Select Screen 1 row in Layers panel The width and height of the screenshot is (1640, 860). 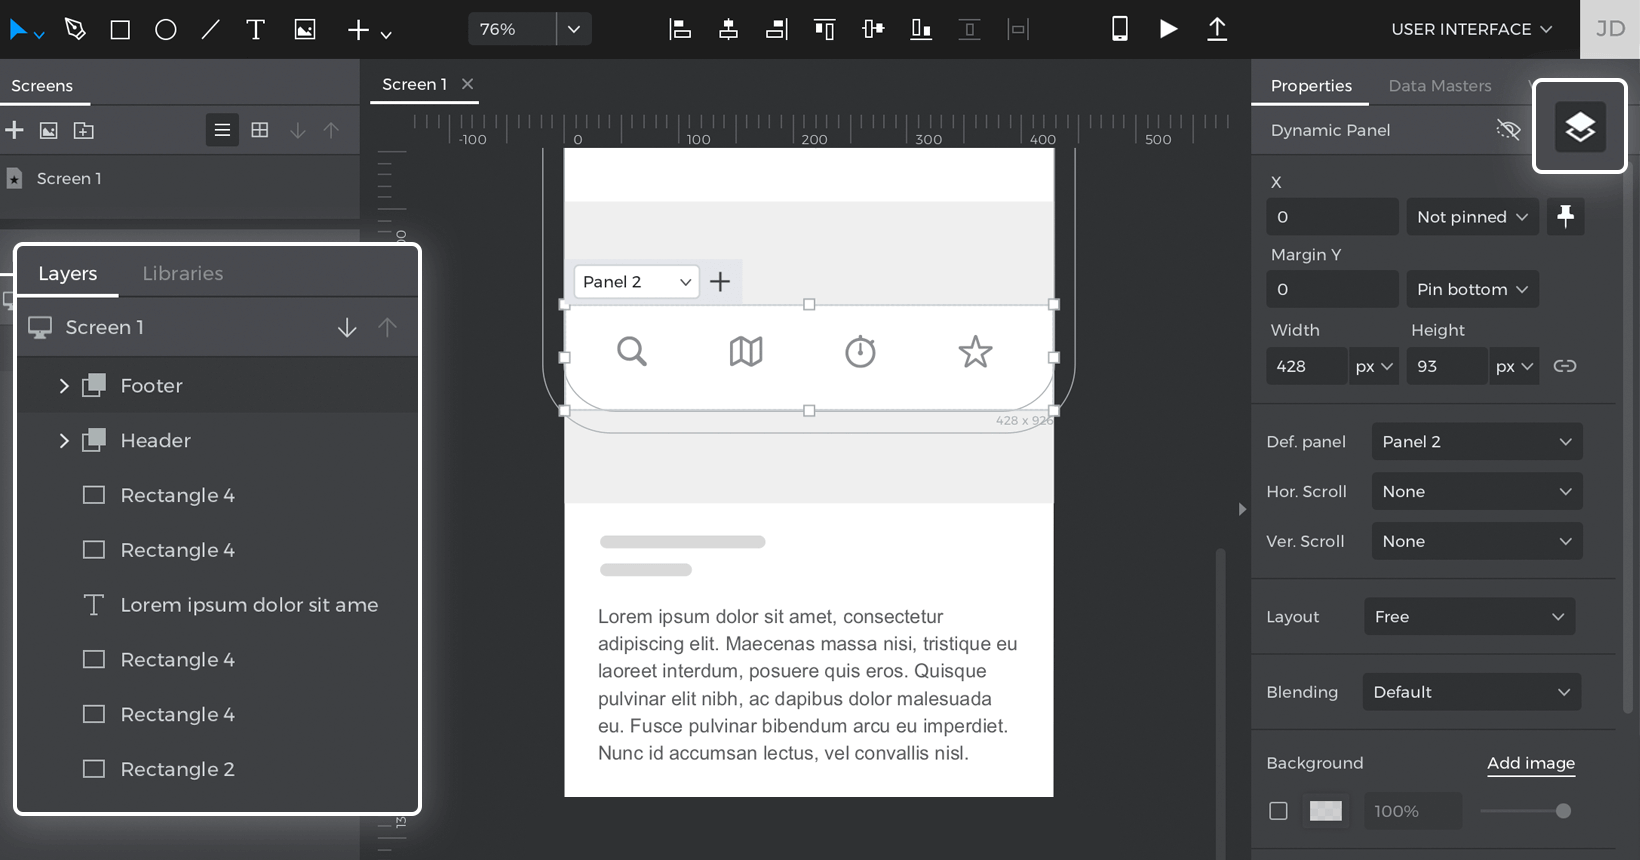(x=218, y=327)
